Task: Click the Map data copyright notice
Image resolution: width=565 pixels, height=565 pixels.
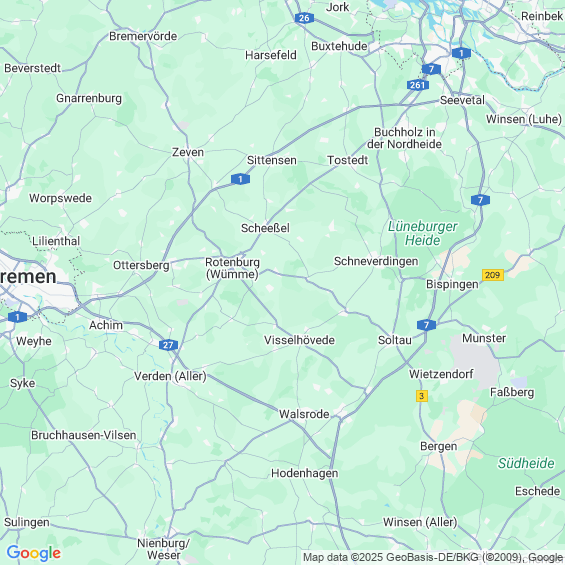Action: pos(433,557)
